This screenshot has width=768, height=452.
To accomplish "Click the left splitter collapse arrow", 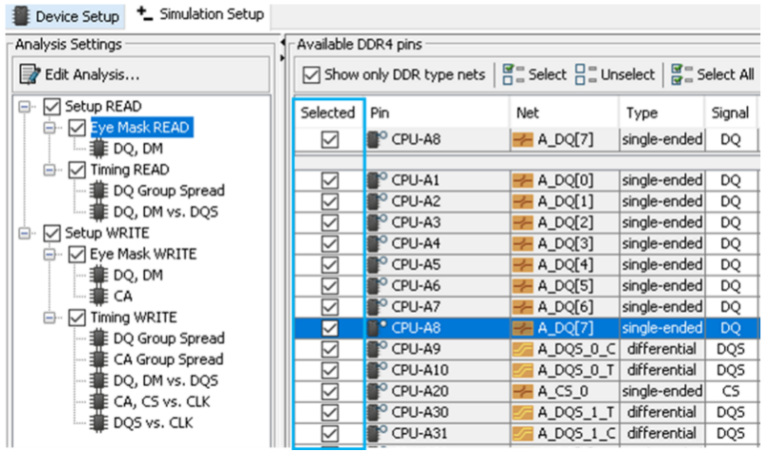I will (x=282, y=43).
